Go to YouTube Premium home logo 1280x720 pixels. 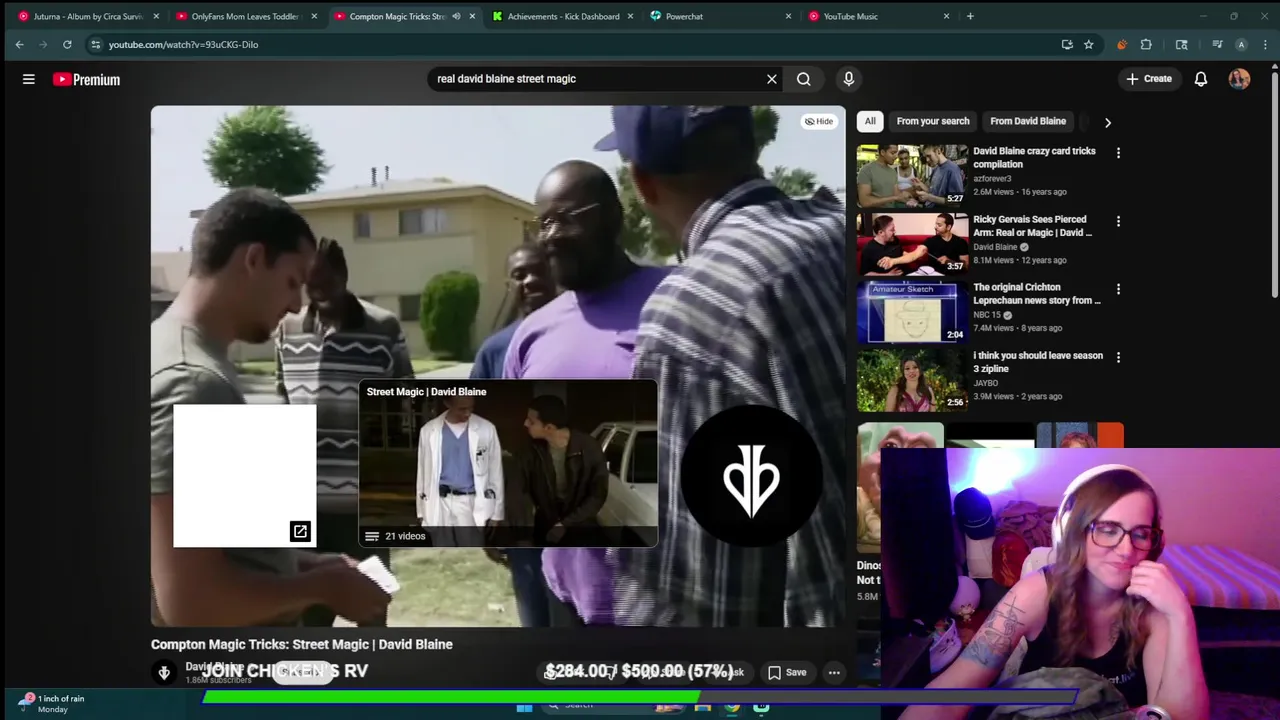tap(87, 79)
